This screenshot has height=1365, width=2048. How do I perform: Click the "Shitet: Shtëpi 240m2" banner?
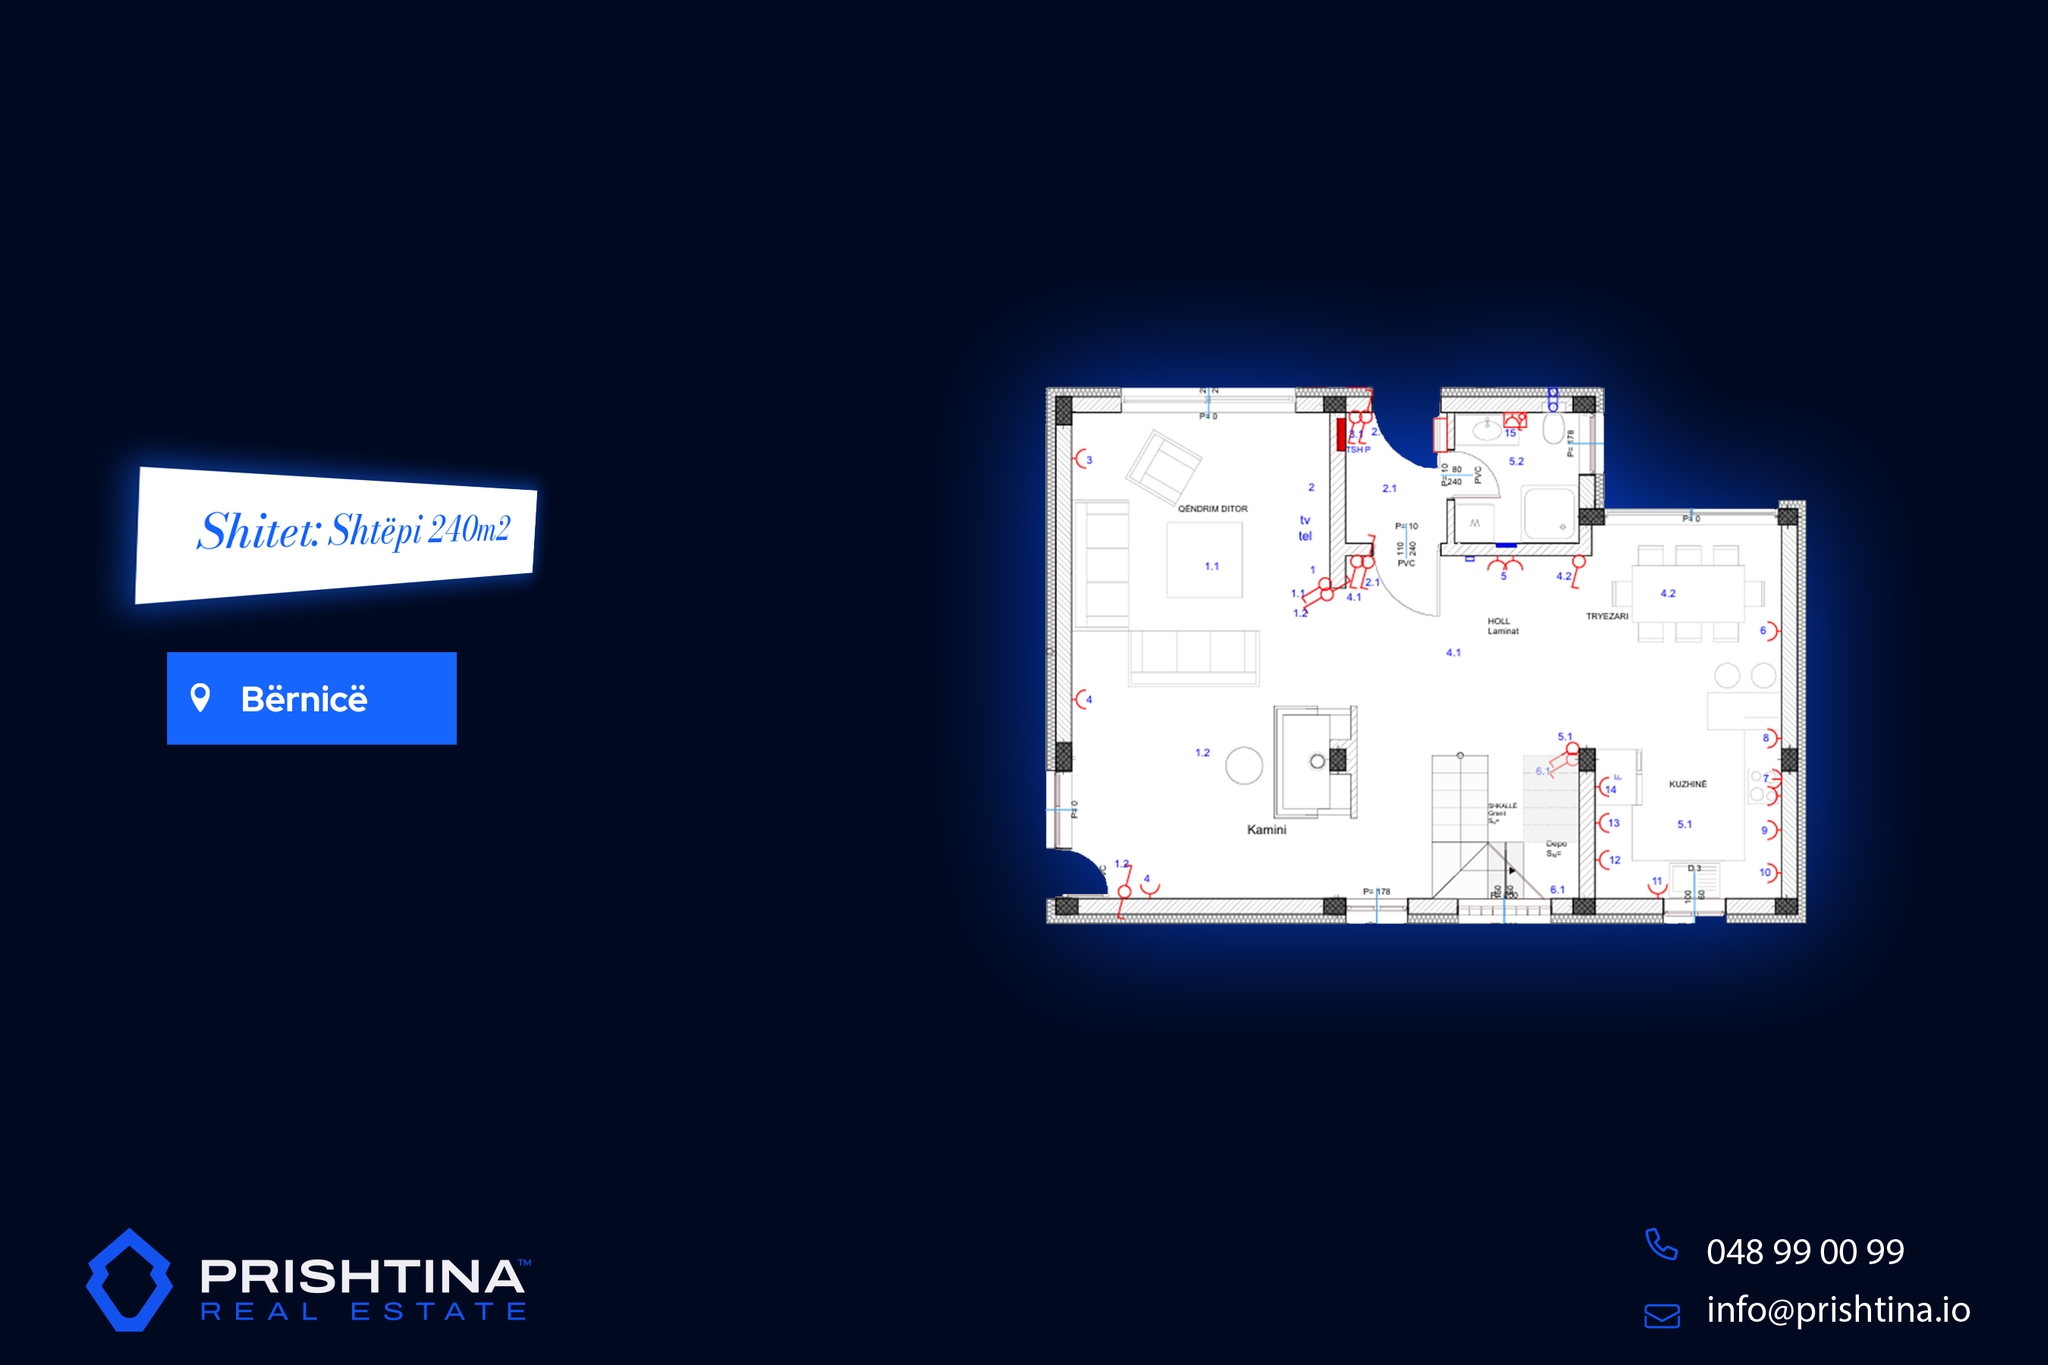[x=336, y=535]
